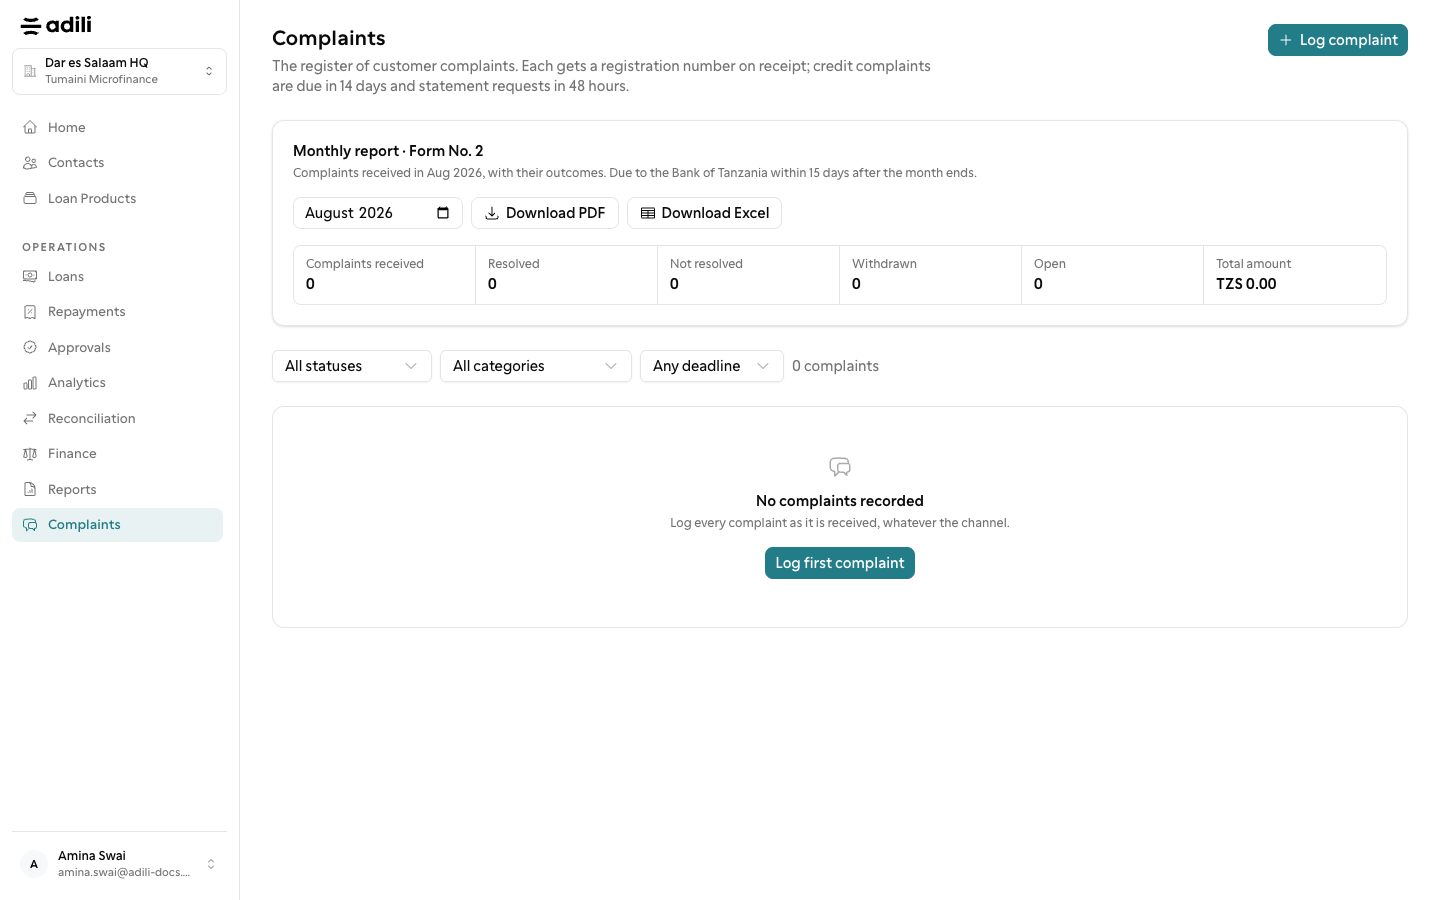
Task: Click the adili logo icon
Action: [31, 25]
